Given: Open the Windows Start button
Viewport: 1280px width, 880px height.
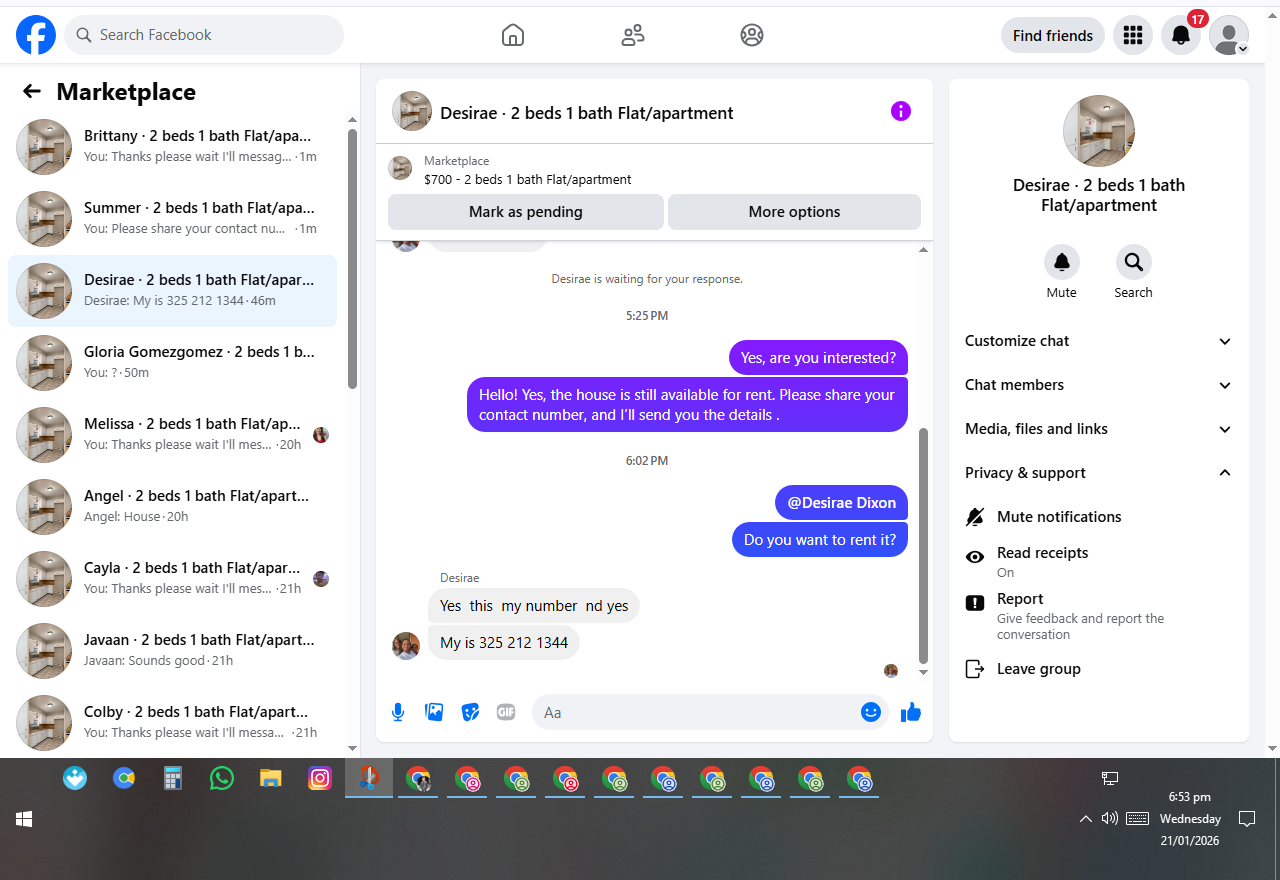Looking at the screenshot, I should point(24,819).
